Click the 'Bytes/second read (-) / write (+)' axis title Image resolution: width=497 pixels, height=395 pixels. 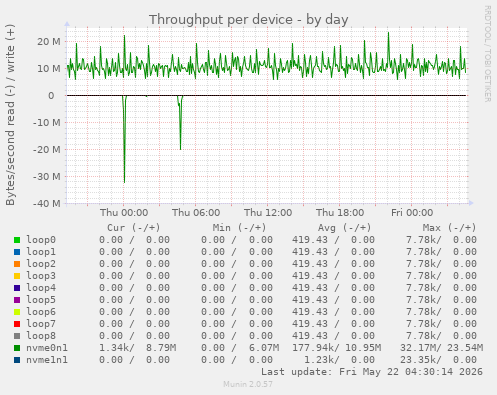(x=10, y=115)
